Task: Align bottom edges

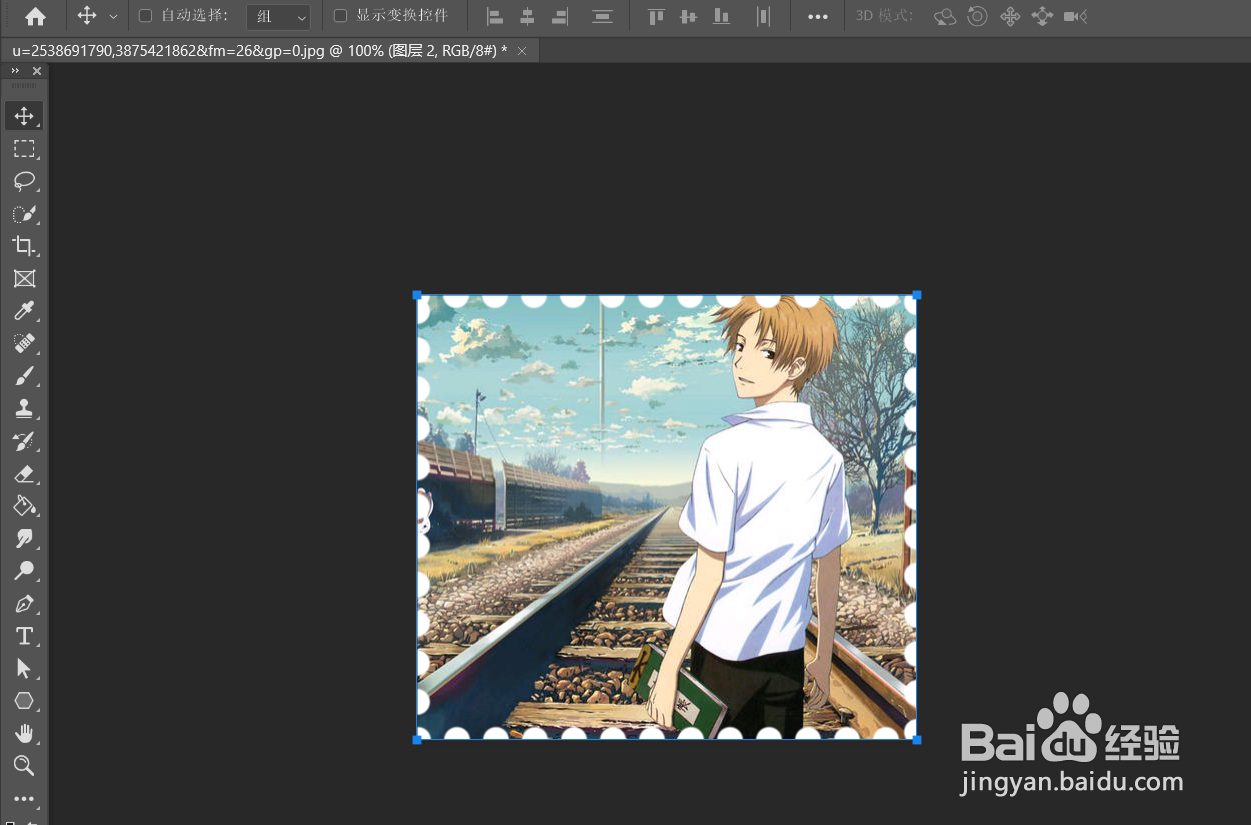Action: pos(721,17)
